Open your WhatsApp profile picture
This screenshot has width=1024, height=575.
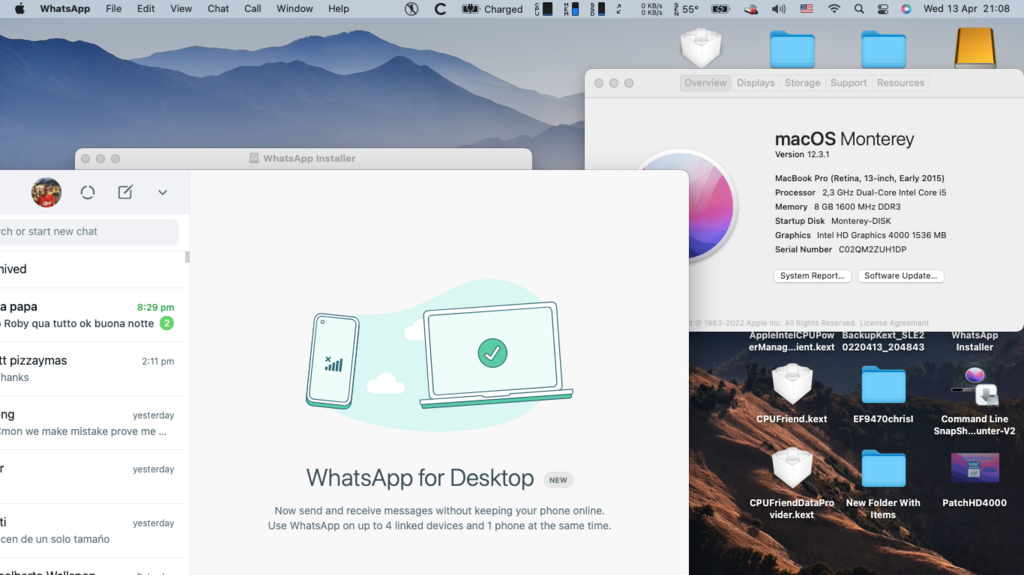[x=46, y=192]
